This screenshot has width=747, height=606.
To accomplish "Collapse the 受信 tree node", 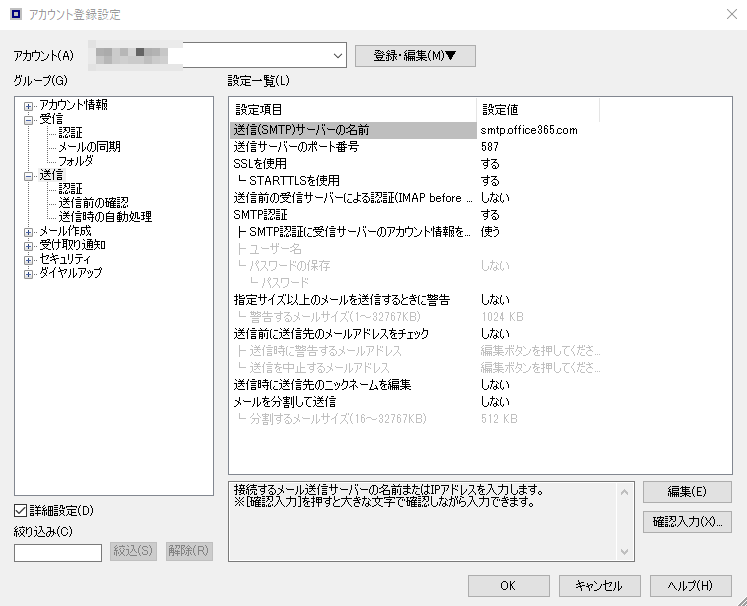I will [x=29, y=120].
